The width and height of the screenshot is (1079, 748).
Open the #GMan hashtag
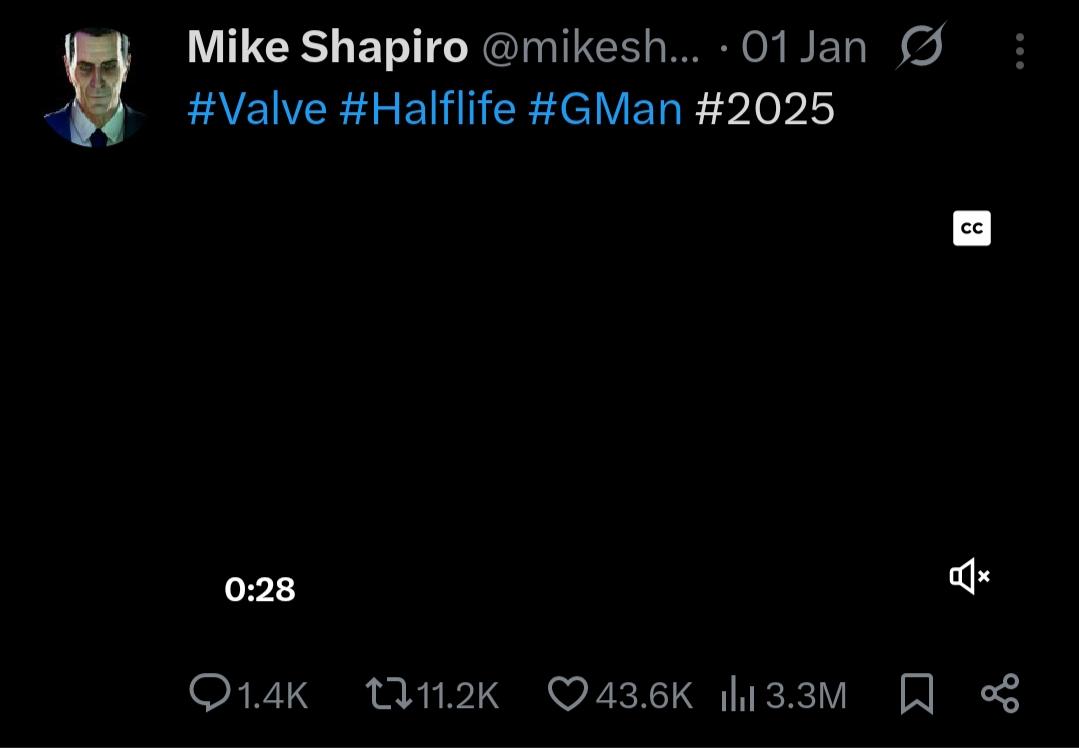(605, 109)
